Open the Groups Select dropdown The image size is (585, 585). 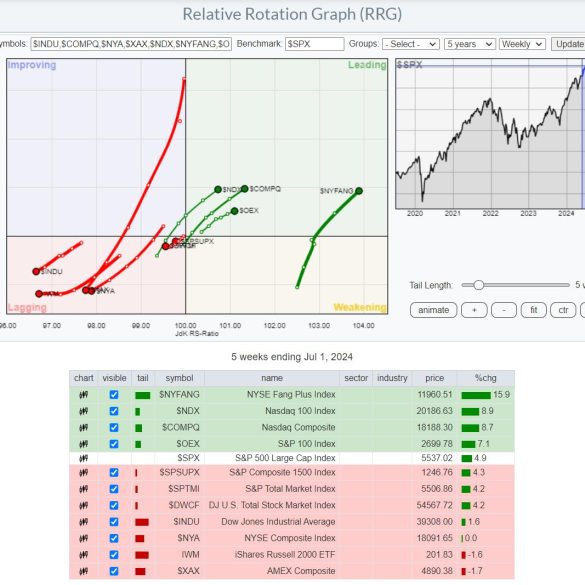coord(411,44)
